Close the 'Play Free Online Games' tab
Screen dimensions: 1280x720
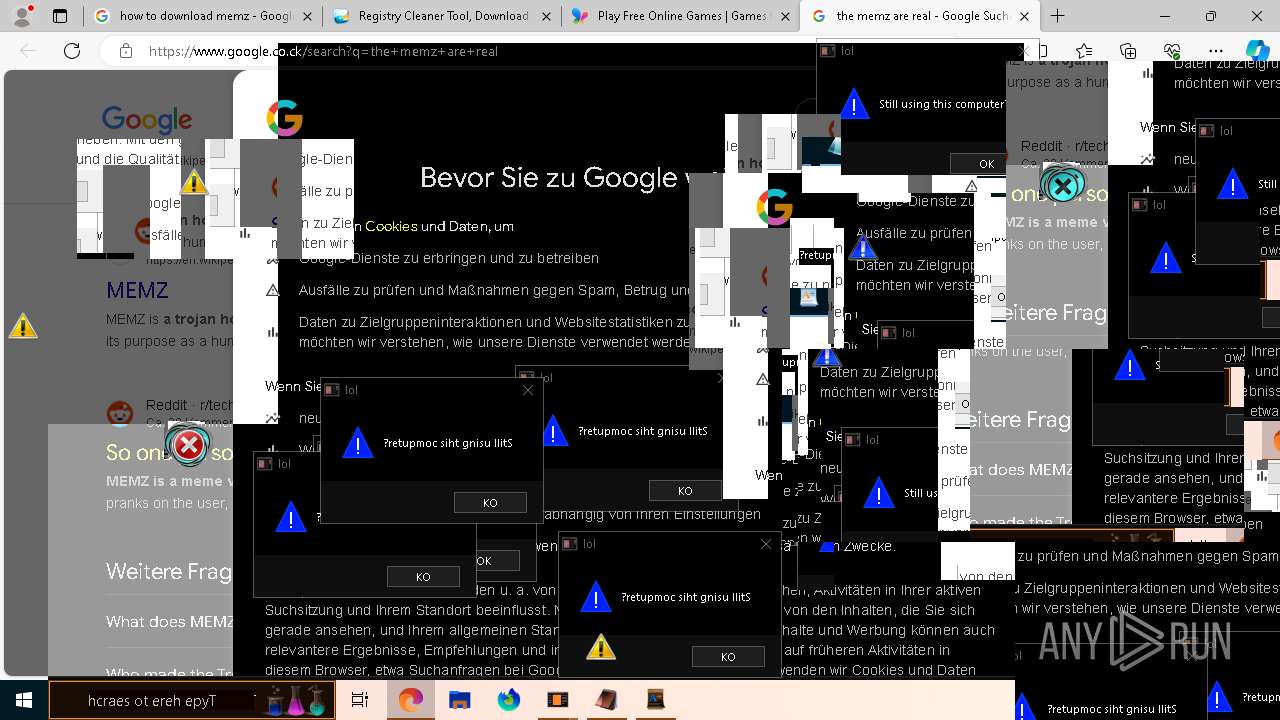[785, 16]
